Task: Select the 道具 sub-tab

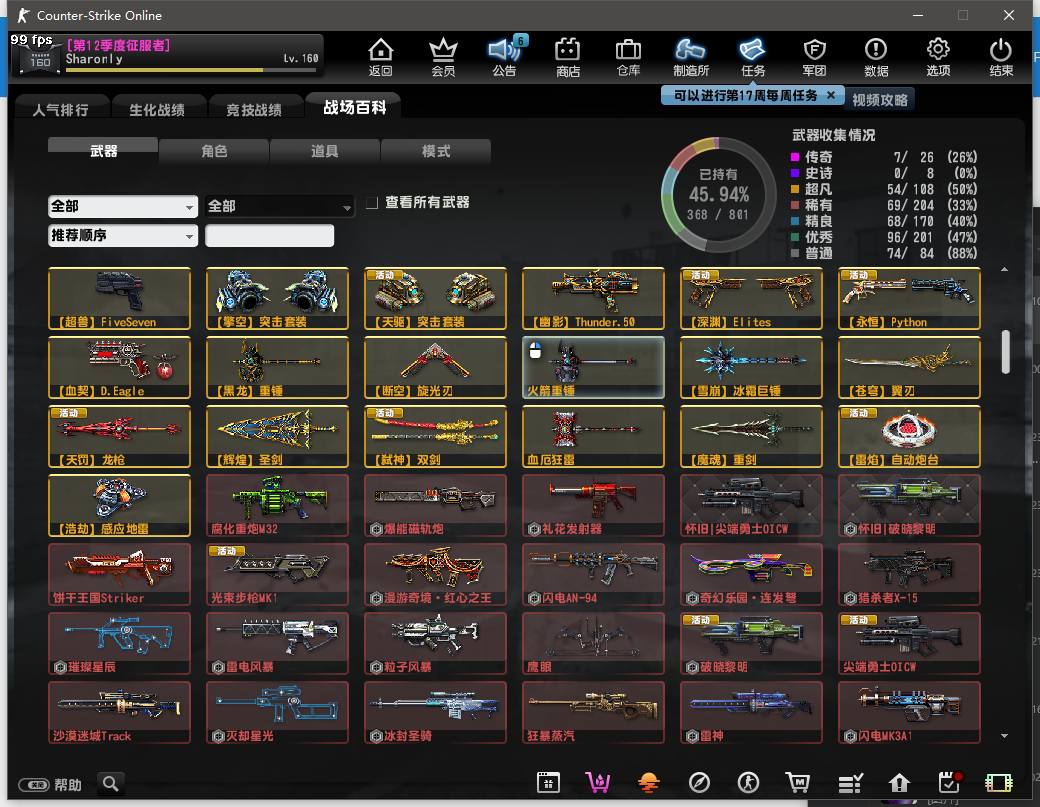Action: click(324, 151)
